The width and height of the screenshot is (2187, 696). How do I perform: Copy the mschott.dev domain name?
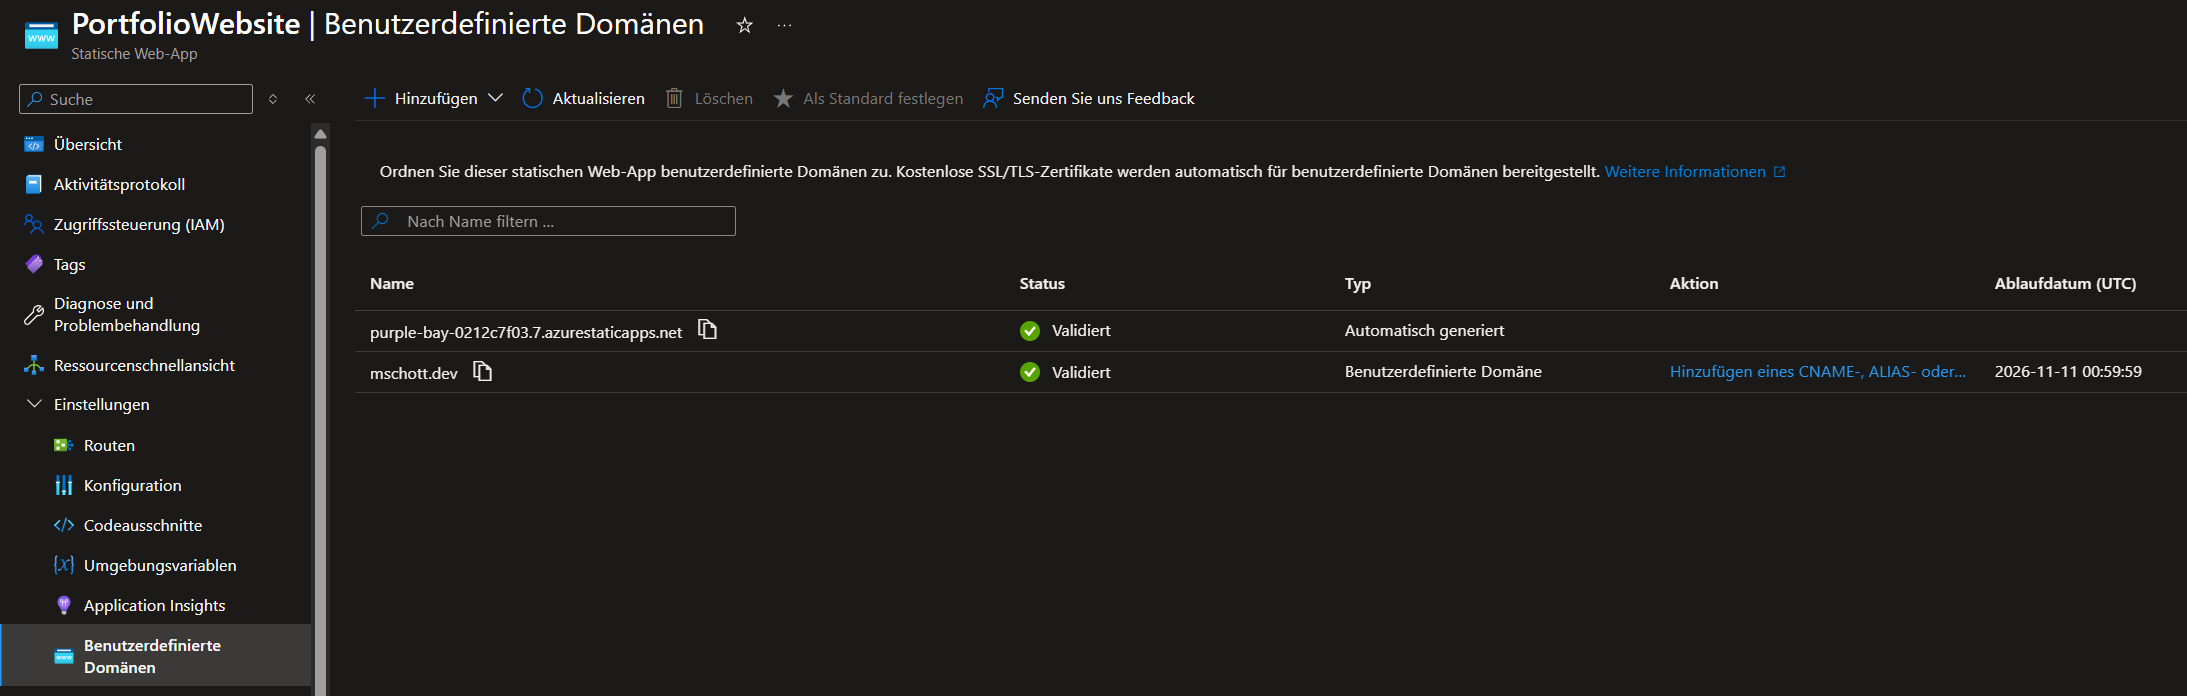click(483, 371)
